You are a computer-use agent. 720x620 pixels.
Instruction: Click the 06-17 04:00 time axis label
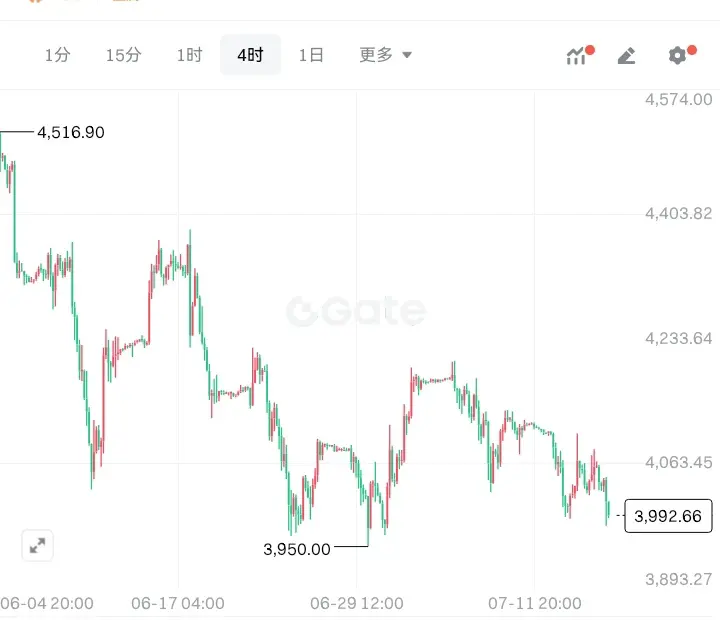[178, 603]
